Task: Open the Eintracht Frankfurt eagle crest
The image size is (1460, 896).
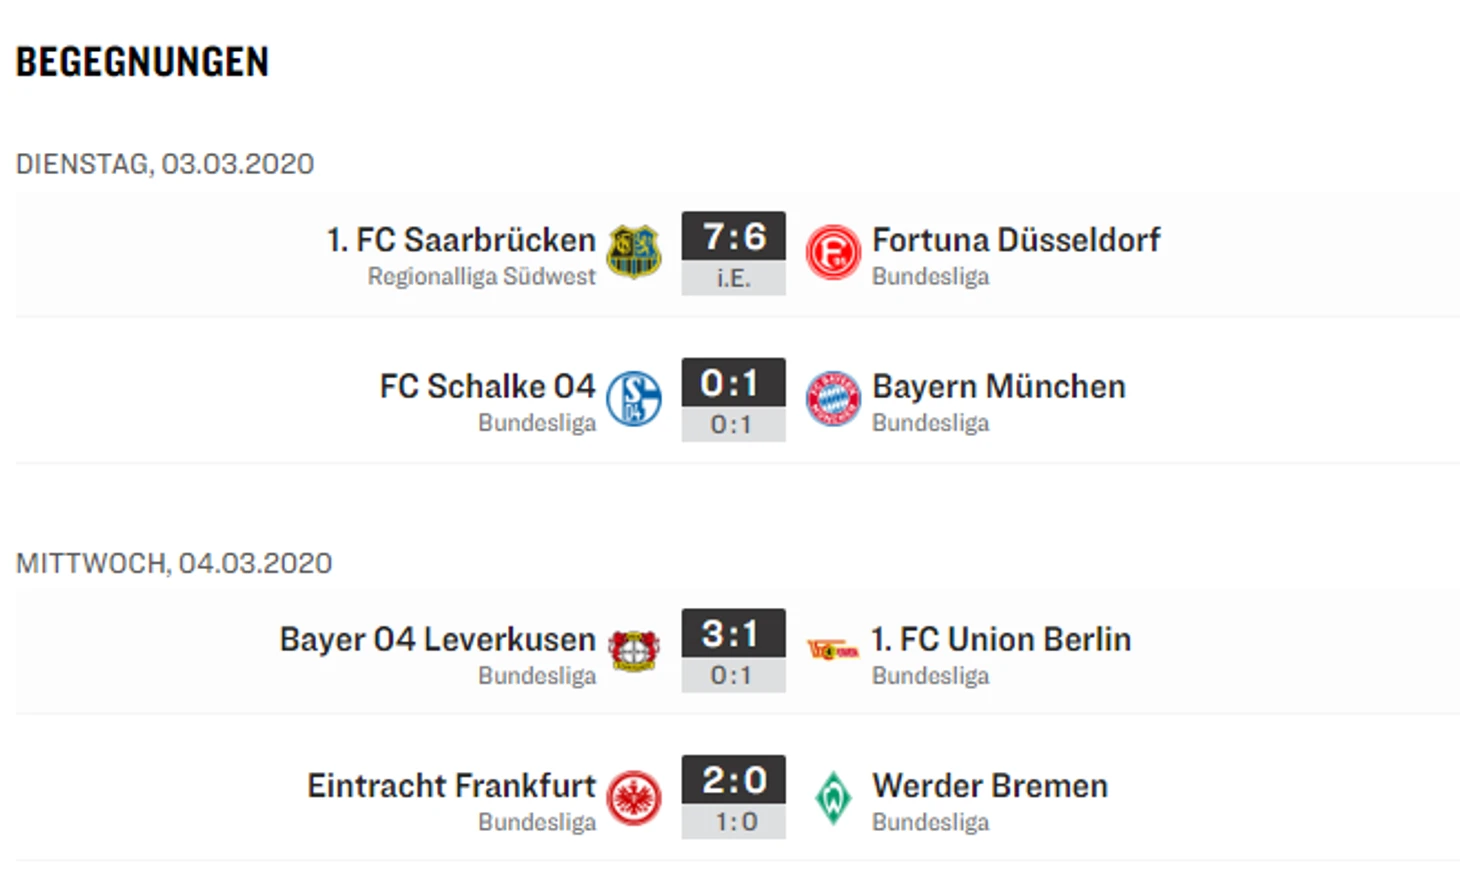Action: [x=634, y=798]
